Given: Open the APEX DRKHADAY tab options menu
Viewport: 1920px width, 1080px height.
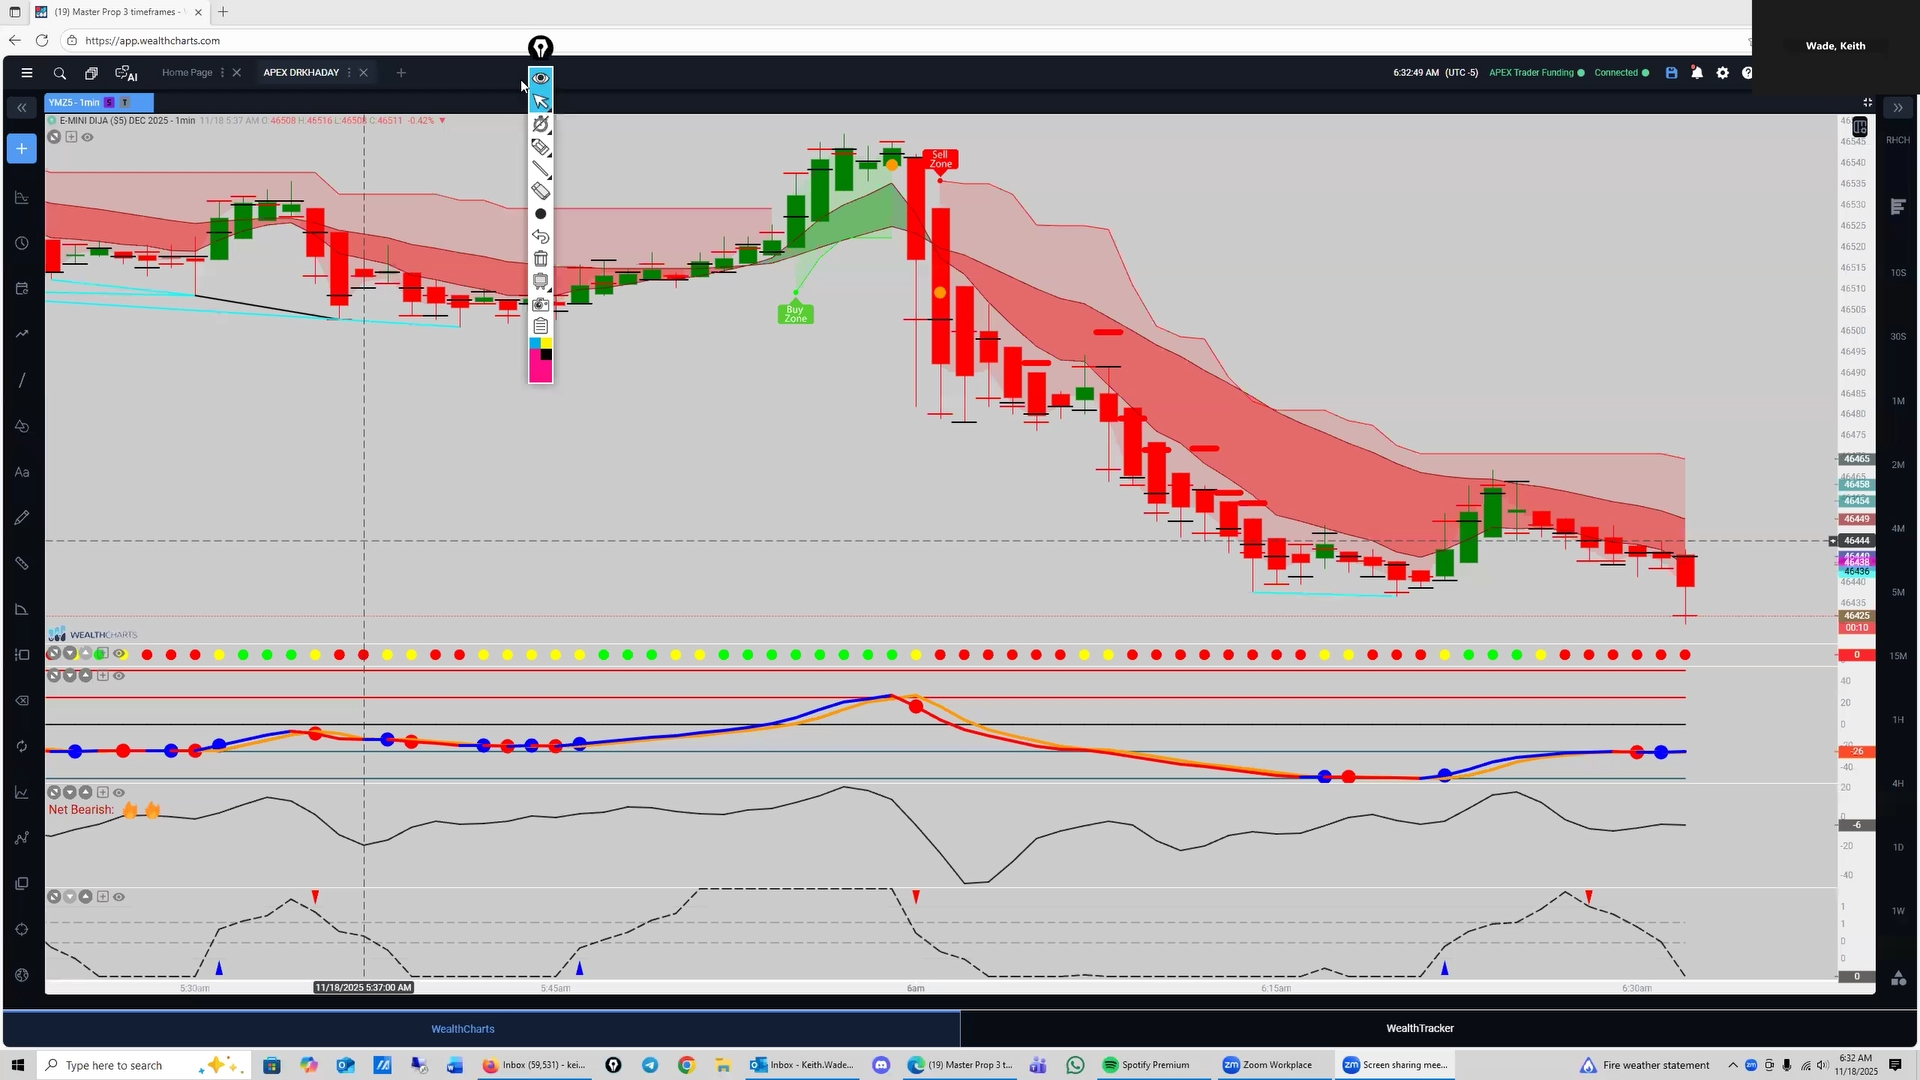Looking at the screenshot, I should (x=349, y=73).
